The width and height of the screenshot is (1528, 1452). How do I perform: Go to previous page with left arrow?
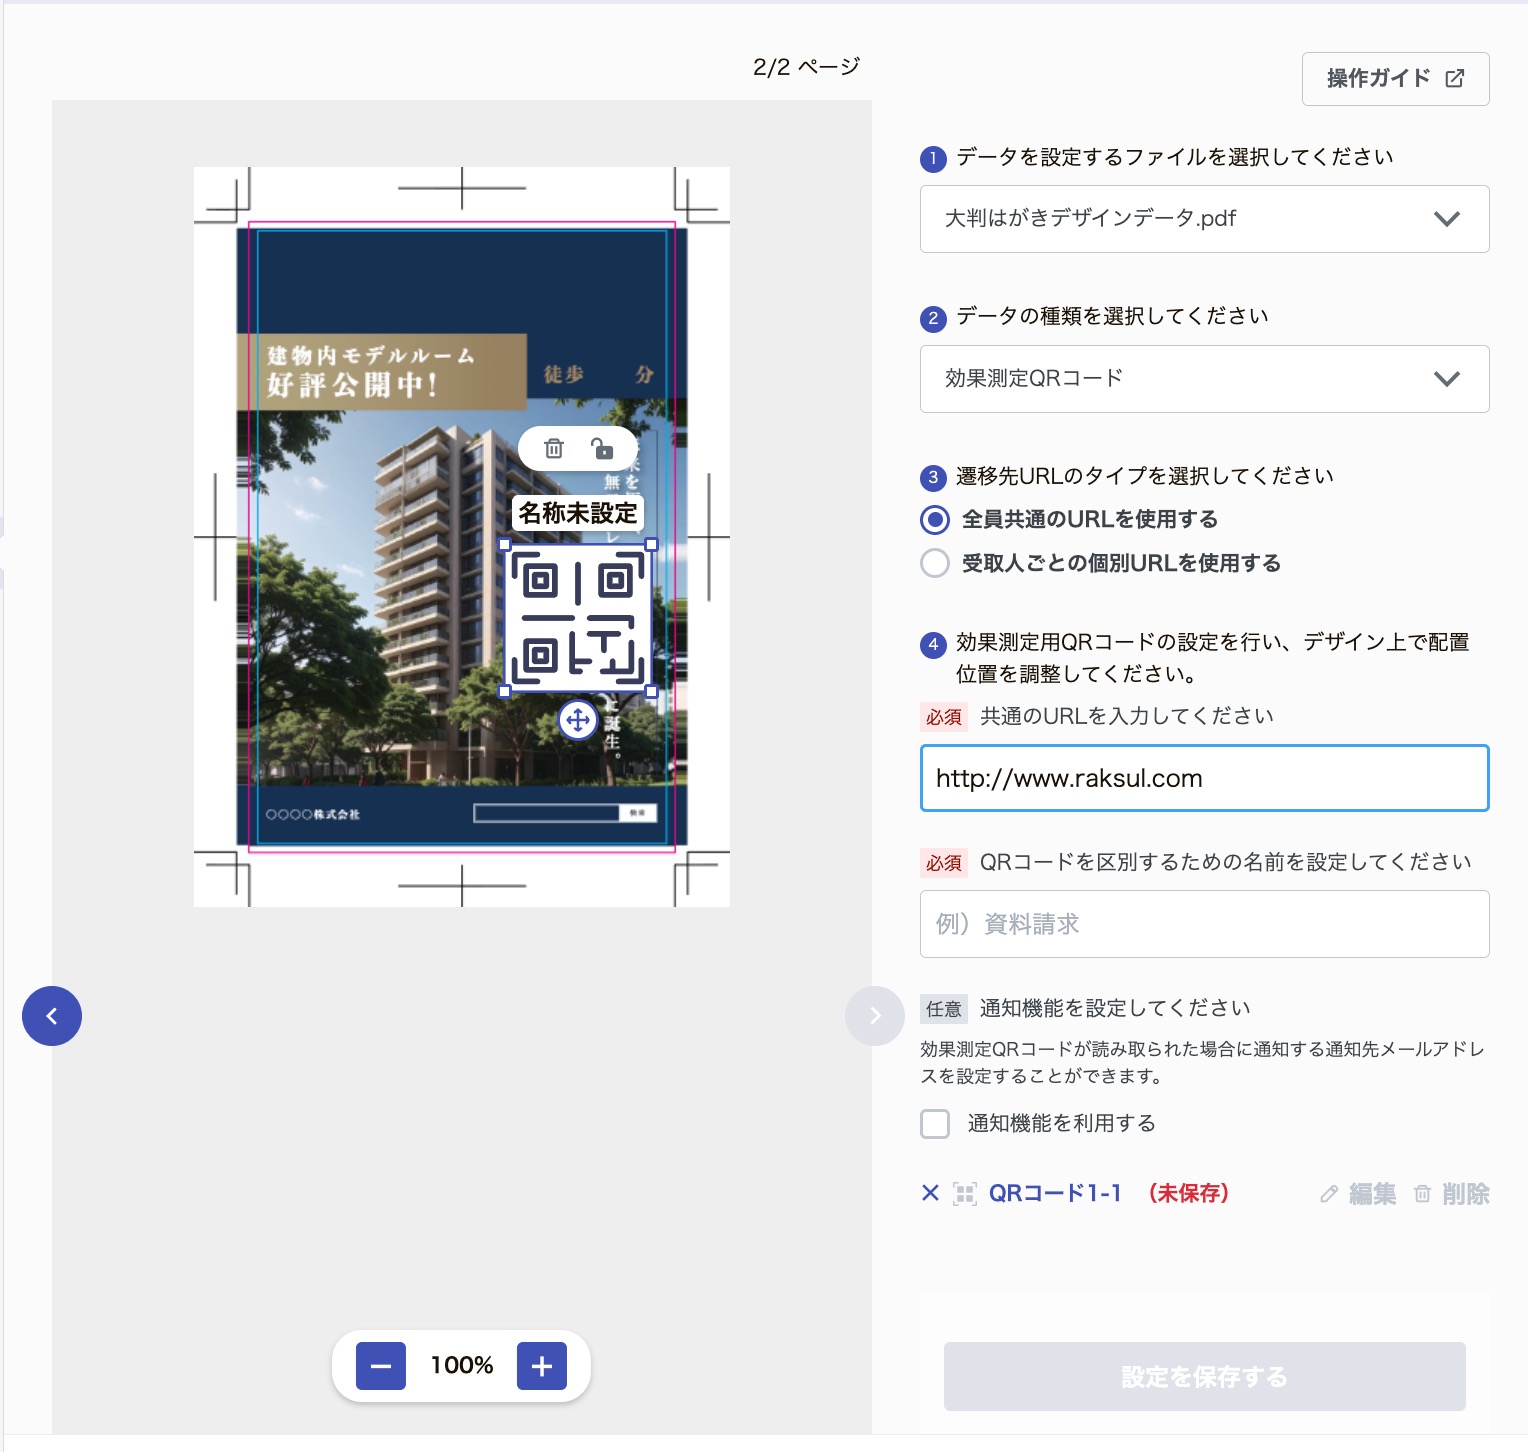(52, 1016)
